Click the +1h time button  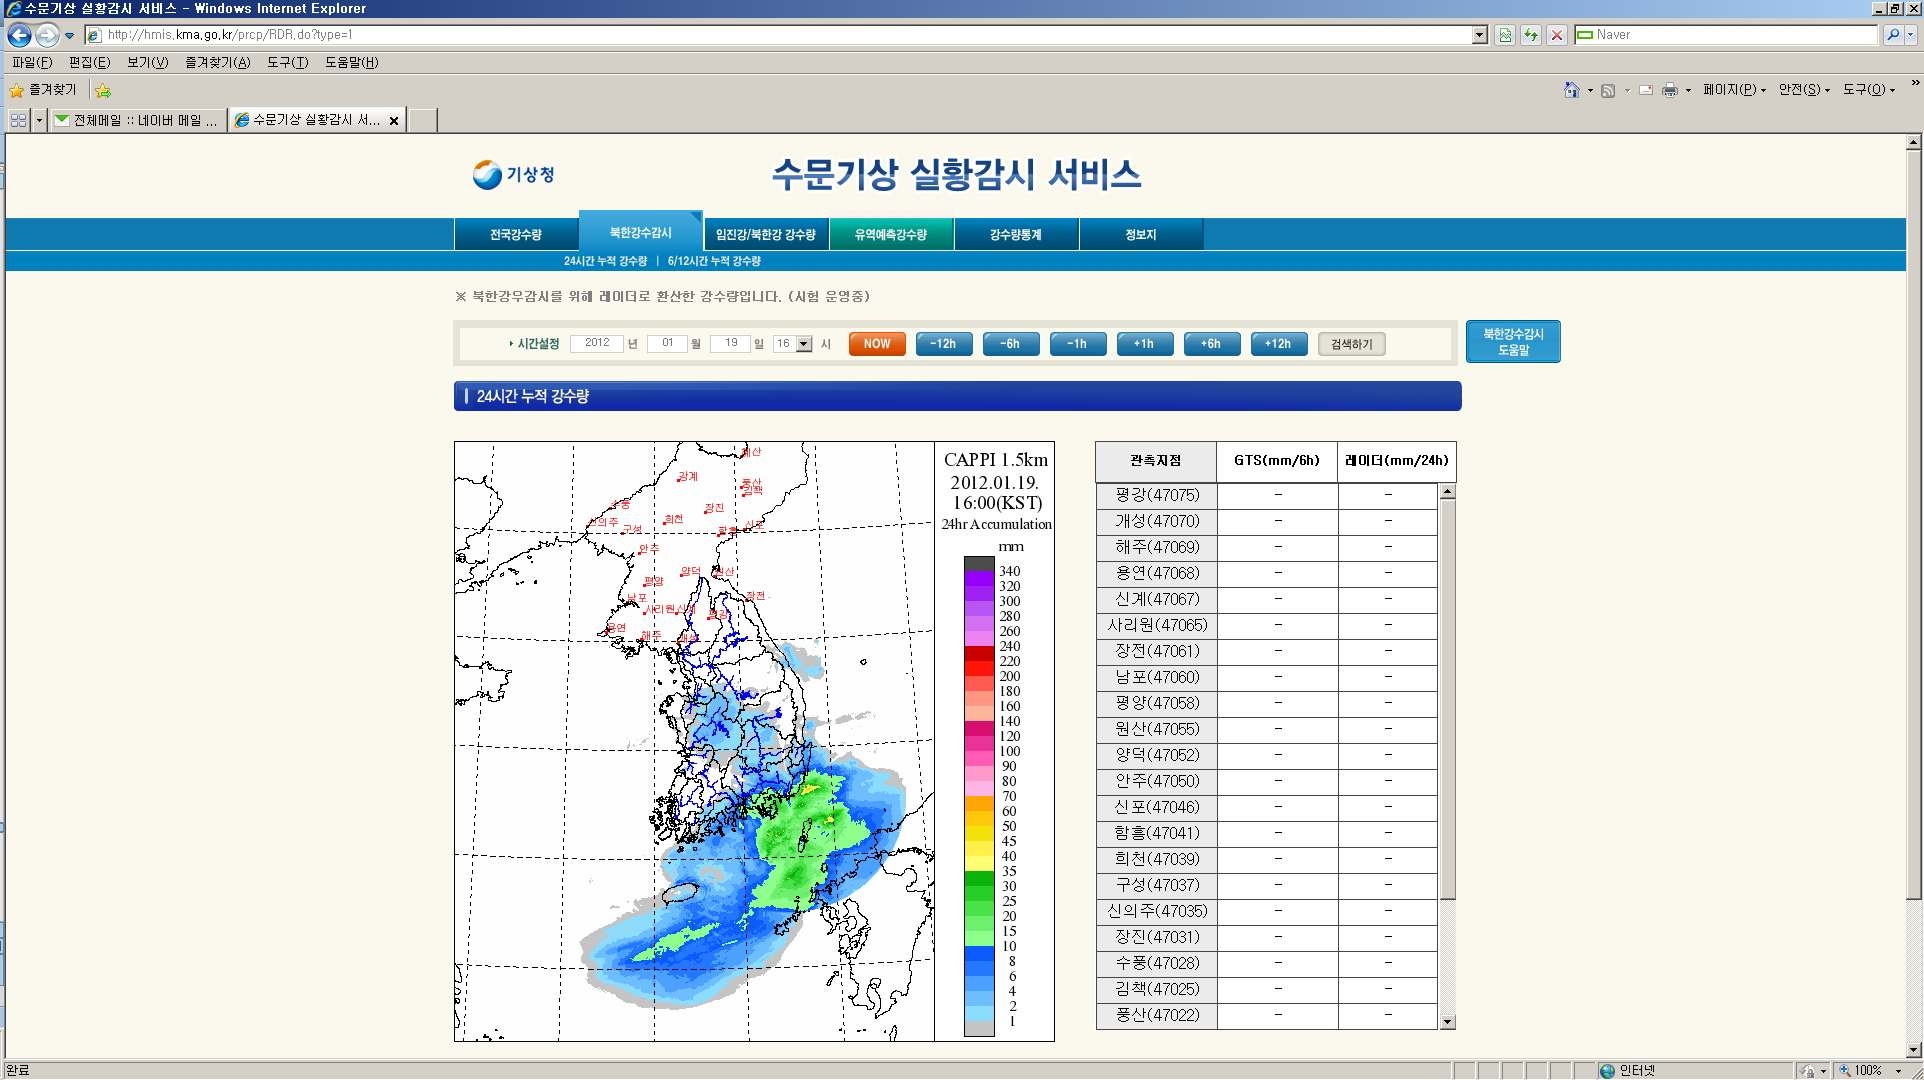1144,344
